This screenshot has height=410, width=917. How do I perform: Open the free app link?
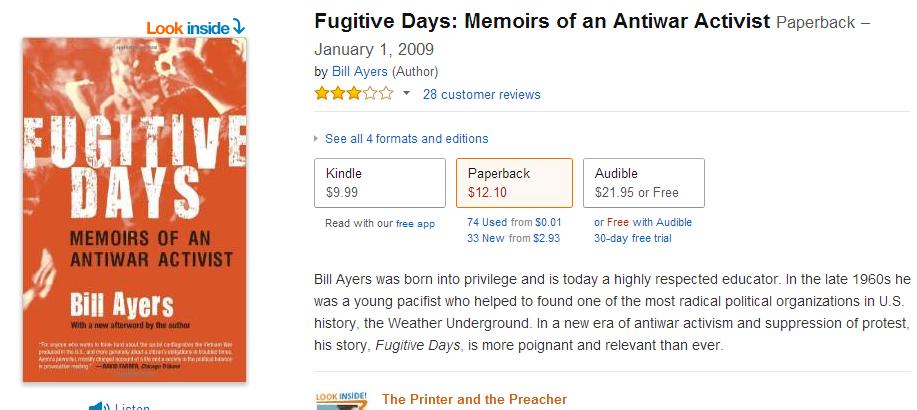[x=415, y=223]
